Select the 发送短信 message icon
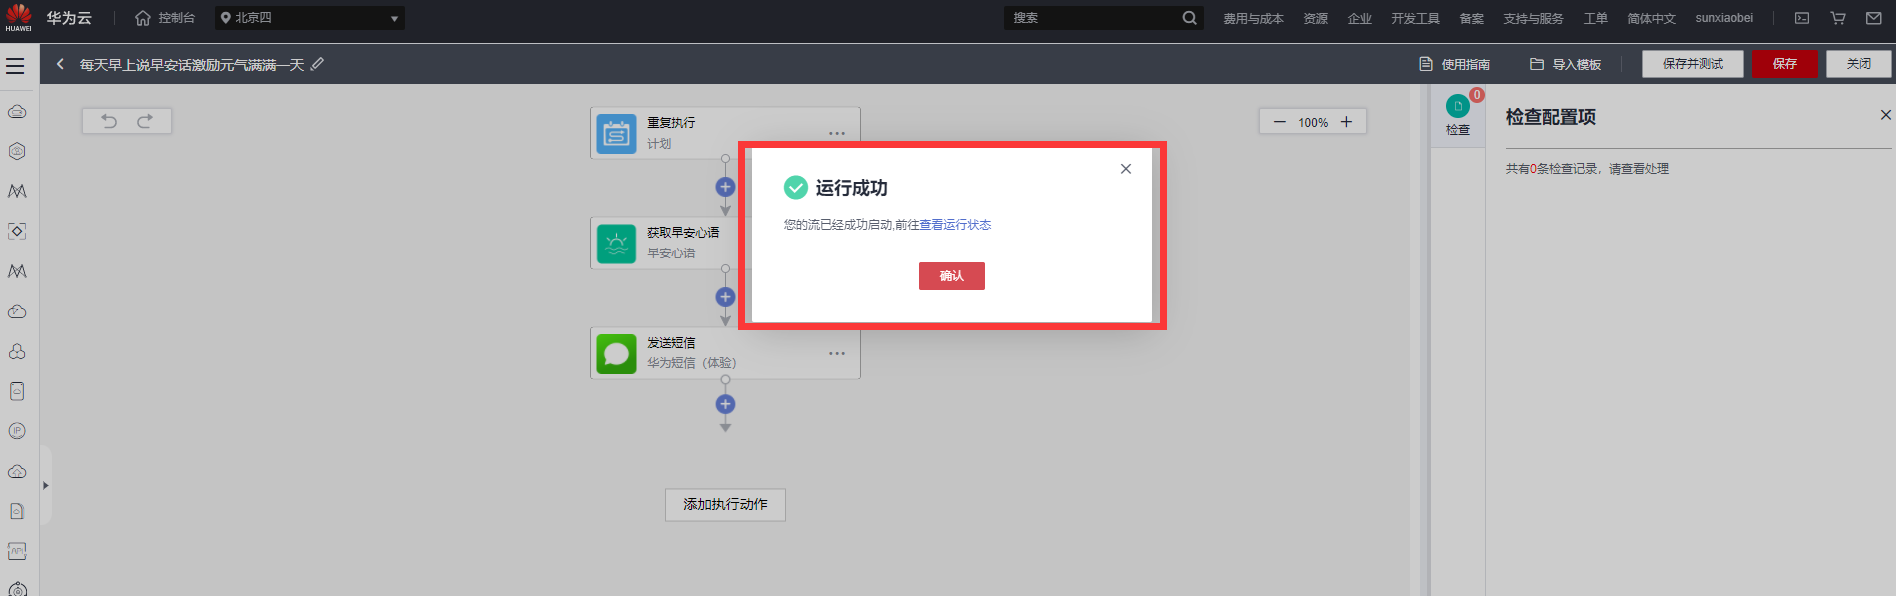The width and height of the screenshot is (1896, 596). (617, 354)
